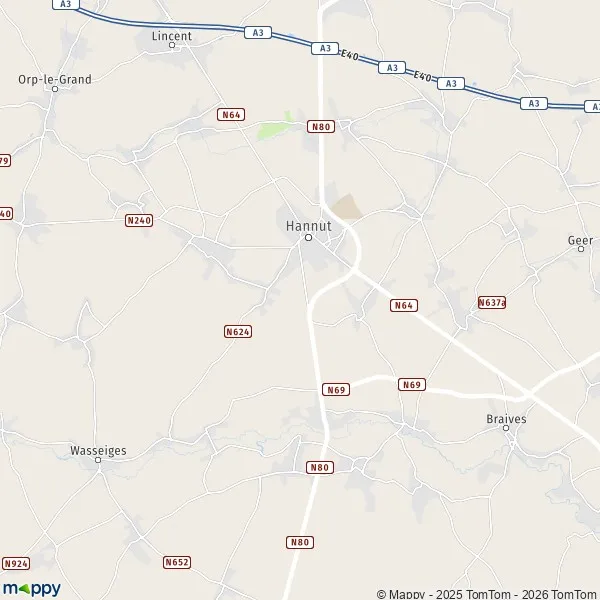Select the N624 road shield
The width and height of the screenshot is (600, 600).
coord(238,331)
